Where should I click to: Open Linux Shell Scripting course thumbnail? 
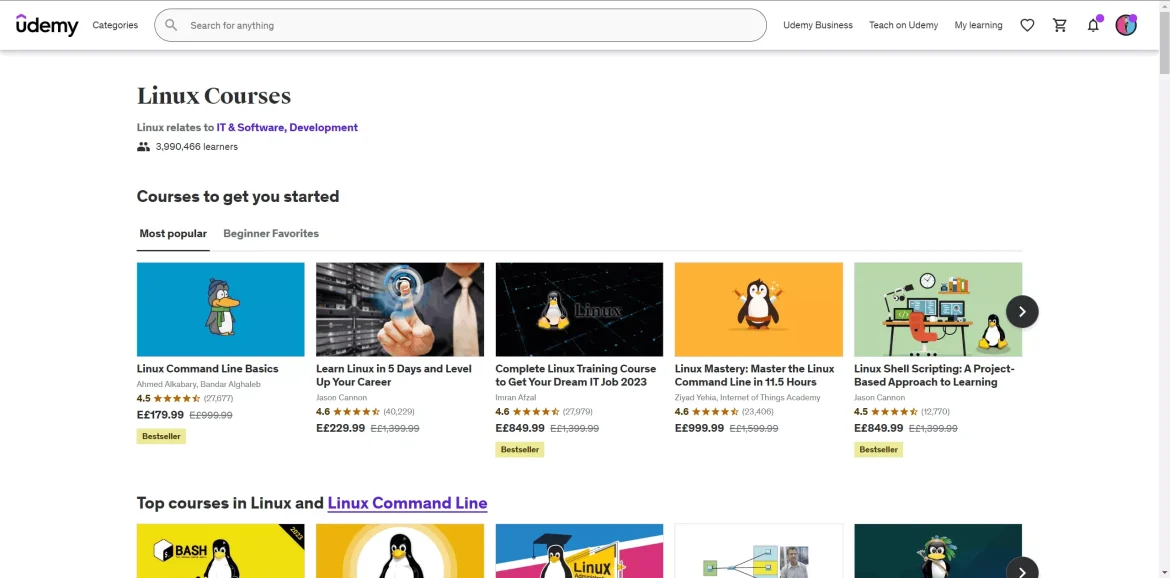click(x=938, y=309)
